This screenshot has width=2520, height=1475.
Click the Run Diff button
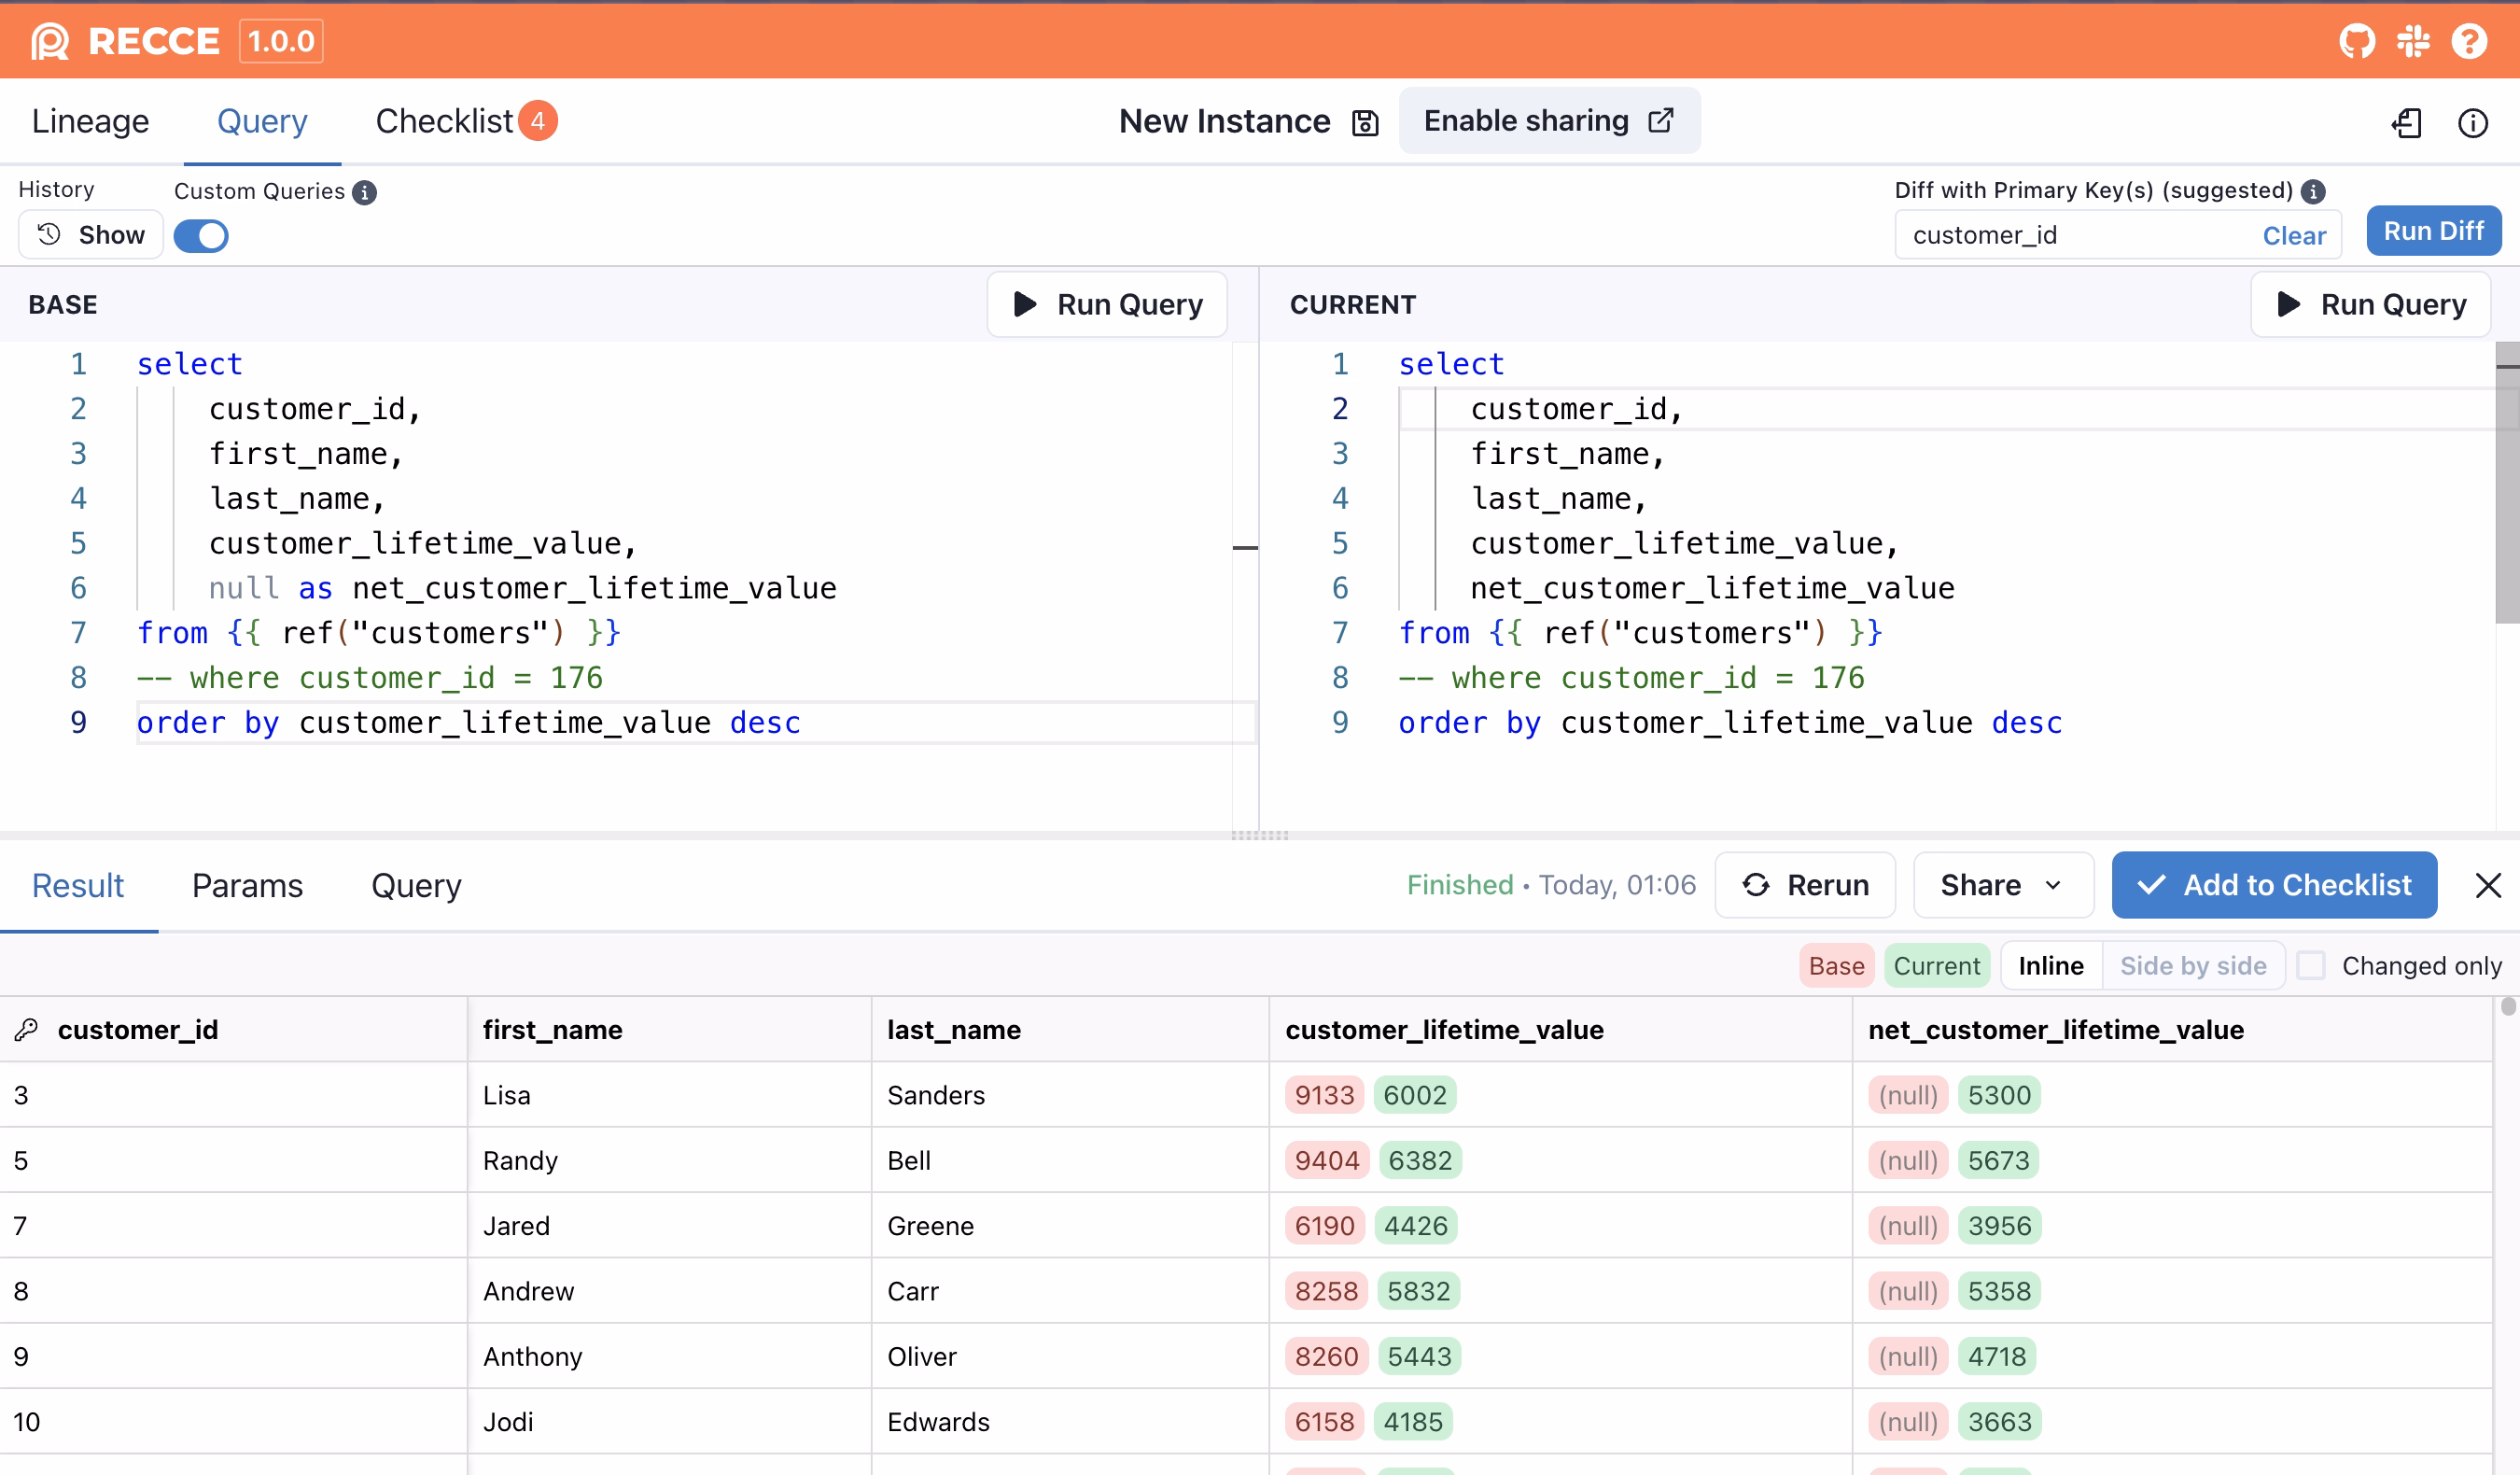(x=2433, y=231)
